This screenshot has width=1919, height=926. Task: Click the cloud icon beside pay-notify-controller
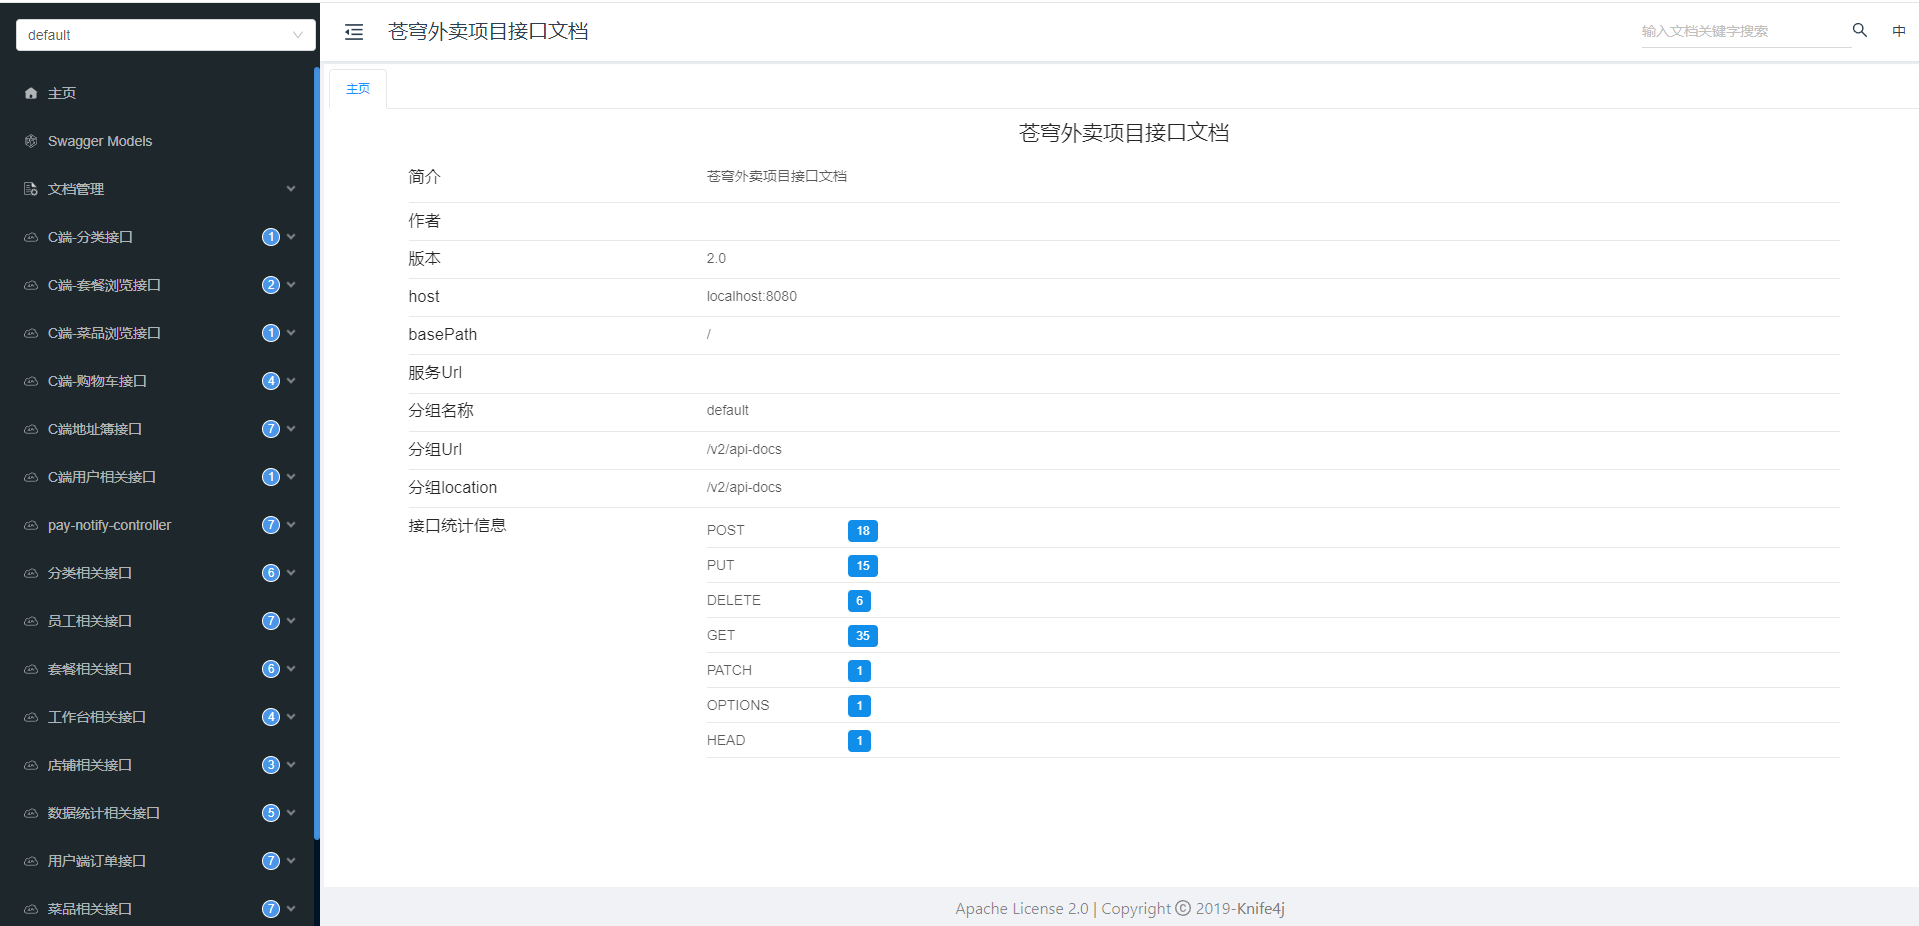(31, 525)
